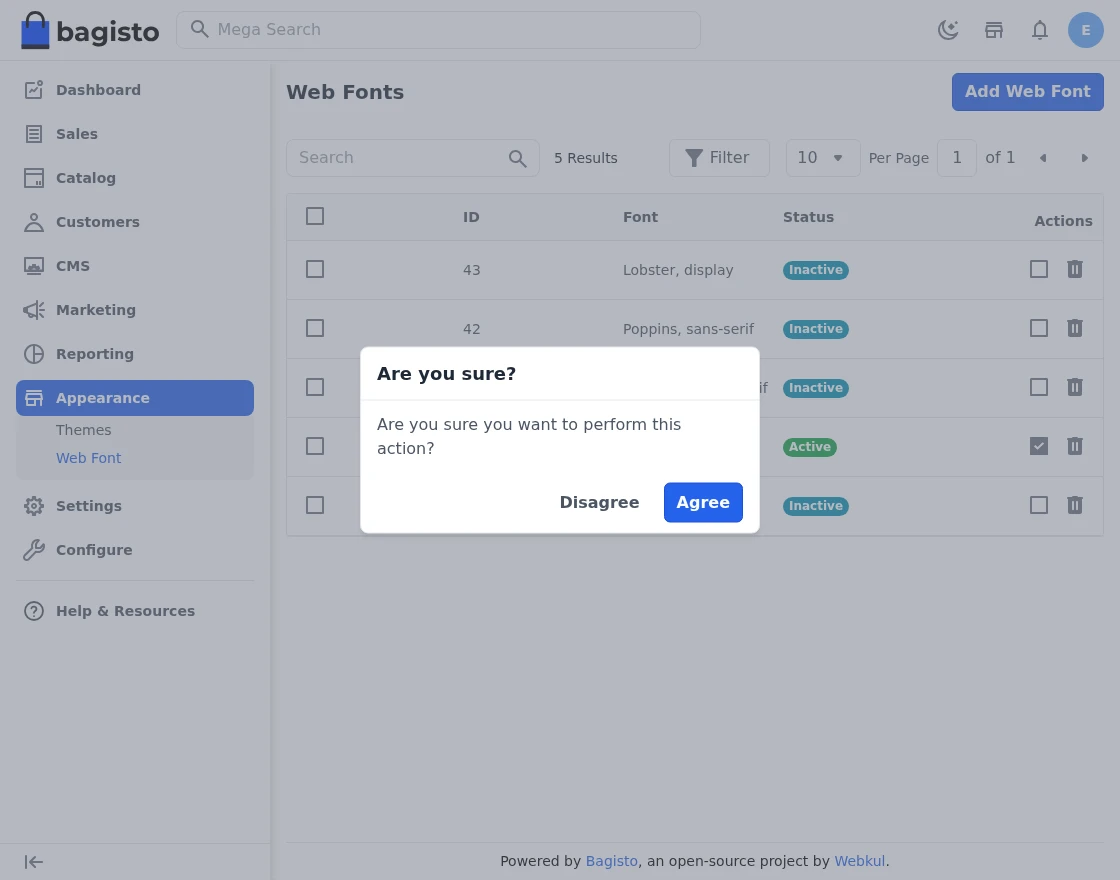Open Dashboard menu

point(135,90)
